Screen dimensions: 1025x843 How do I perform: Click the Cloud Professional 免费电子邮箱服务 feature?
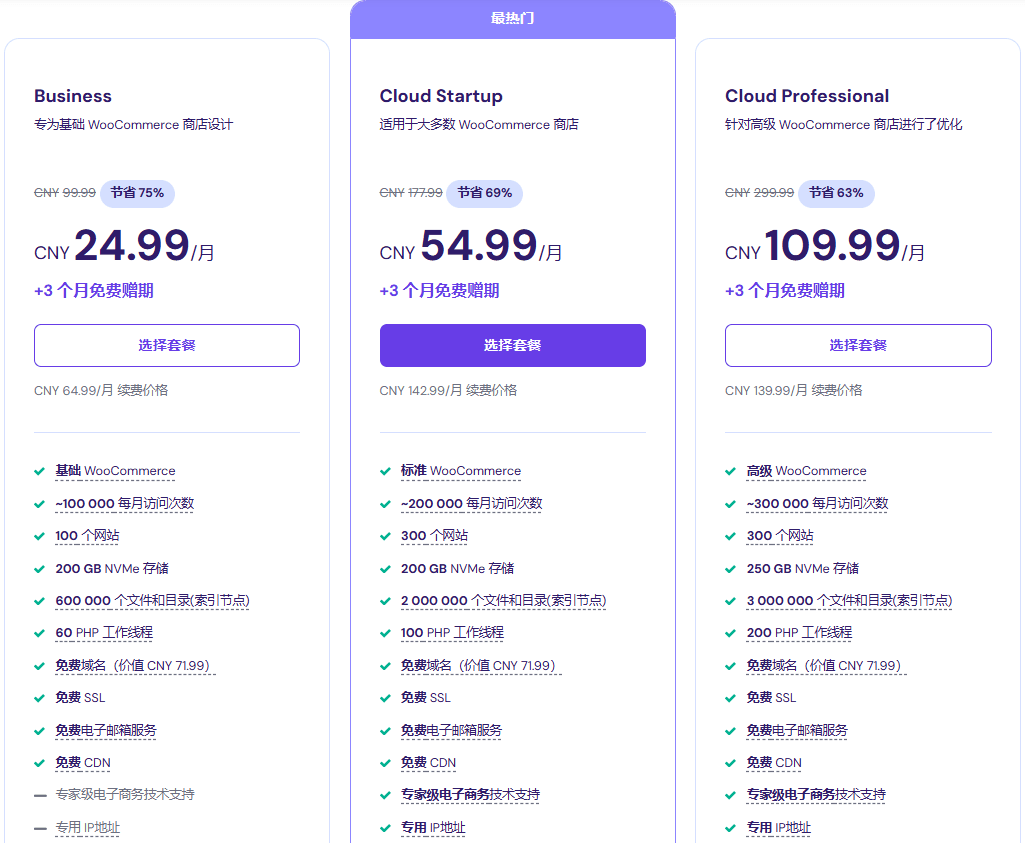tap(797, 730)
